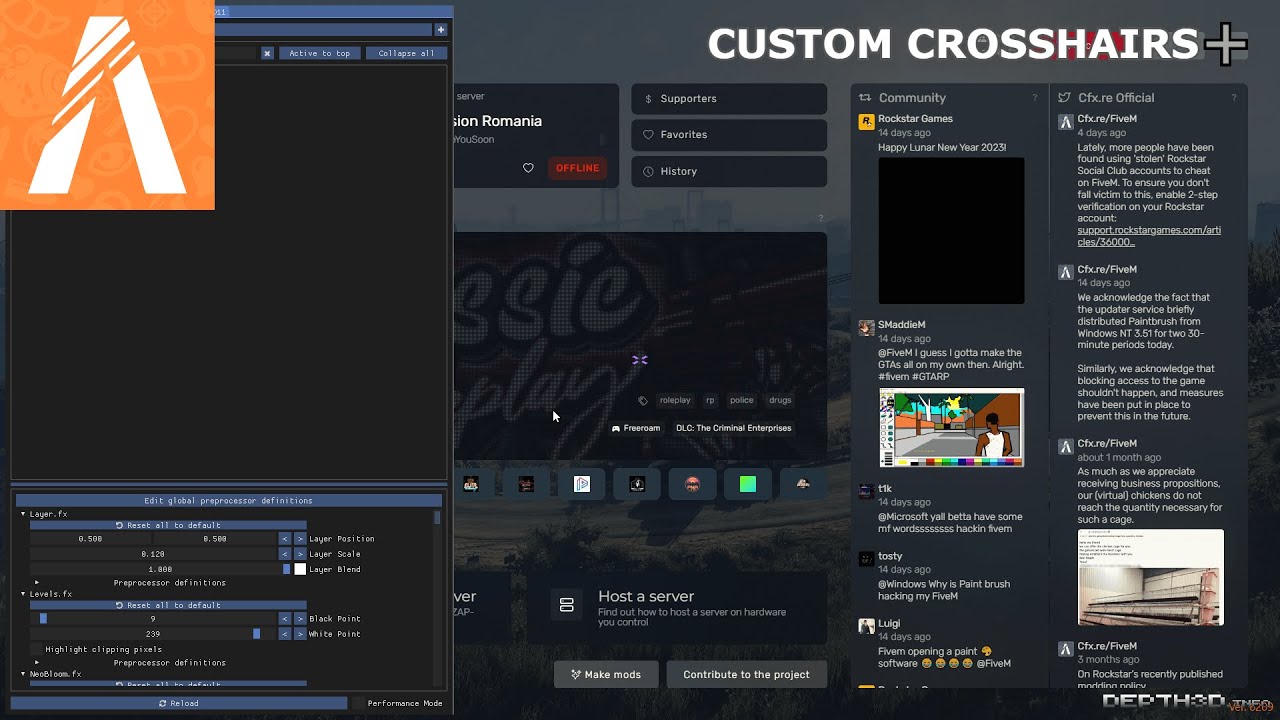Clear the effect search filter (x)
Viewport: 1280px width, 720px height.
267,53
